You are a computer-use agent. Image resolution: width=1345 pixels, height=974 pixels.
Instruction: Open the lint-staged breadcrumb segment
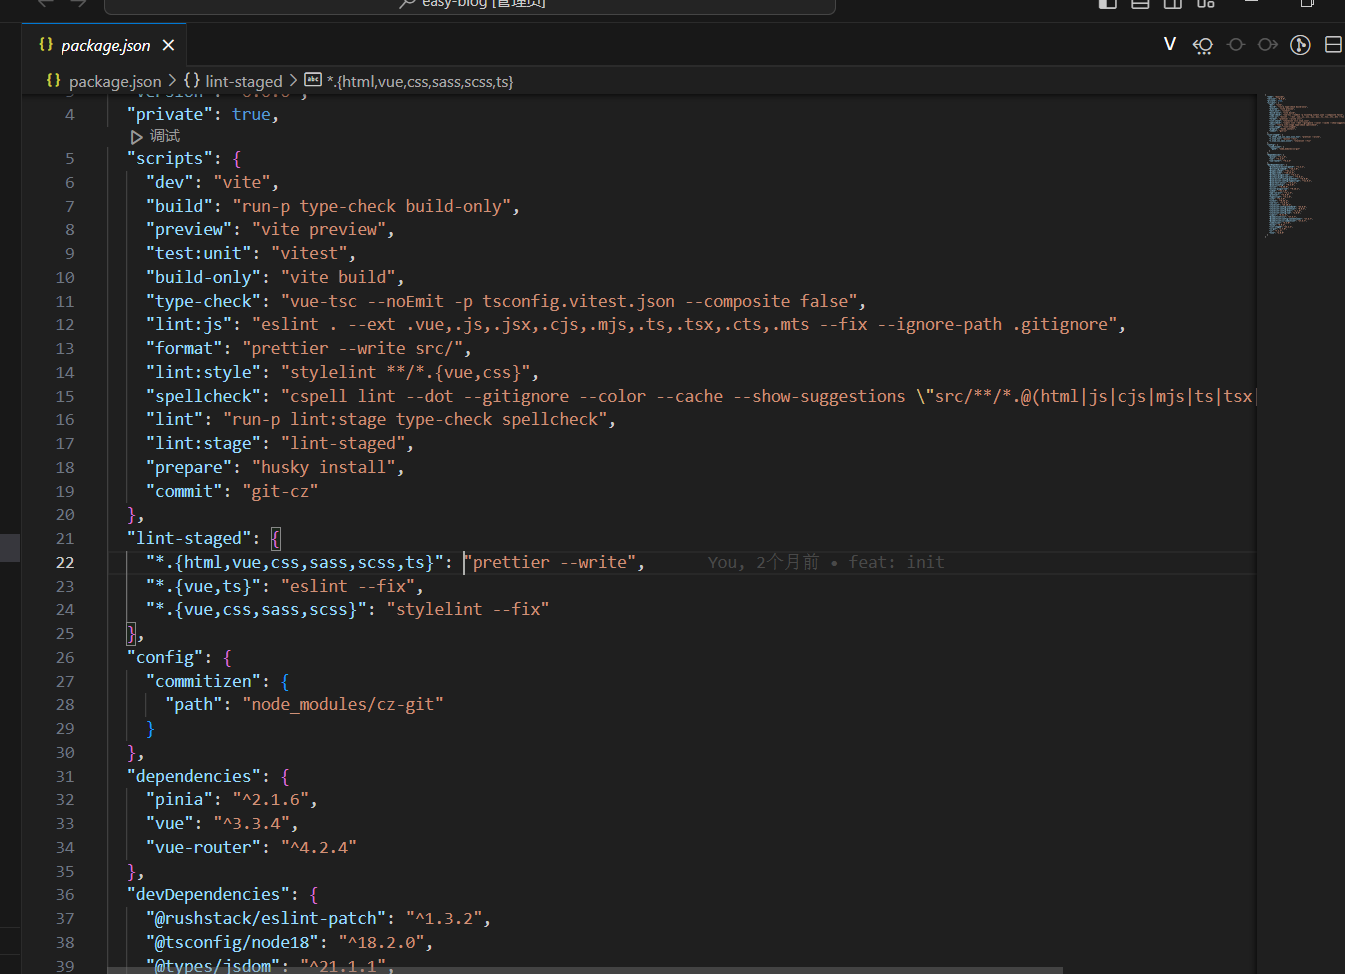[243, 81]
